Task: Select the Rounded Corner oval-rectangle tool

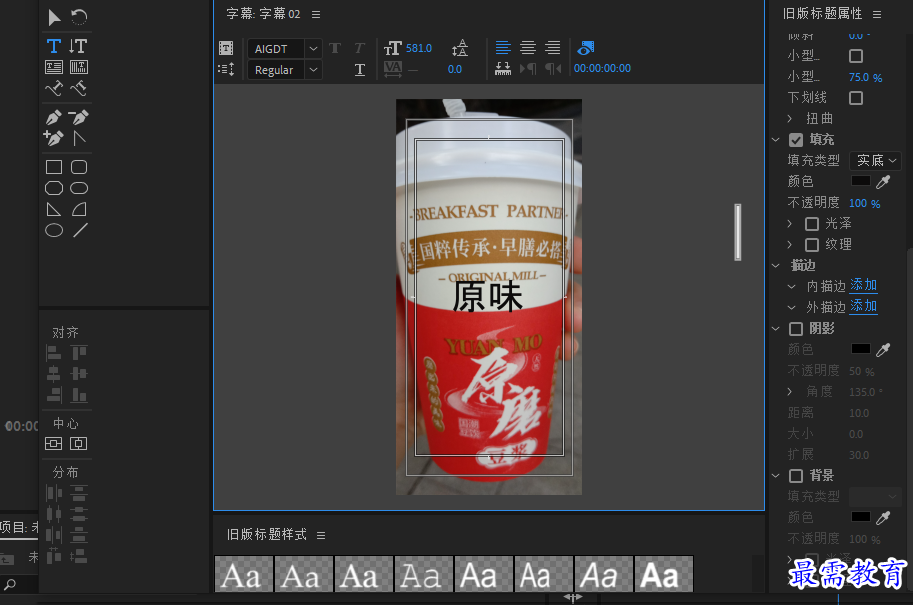Action: pyautogui.click(x=79, y=188)
